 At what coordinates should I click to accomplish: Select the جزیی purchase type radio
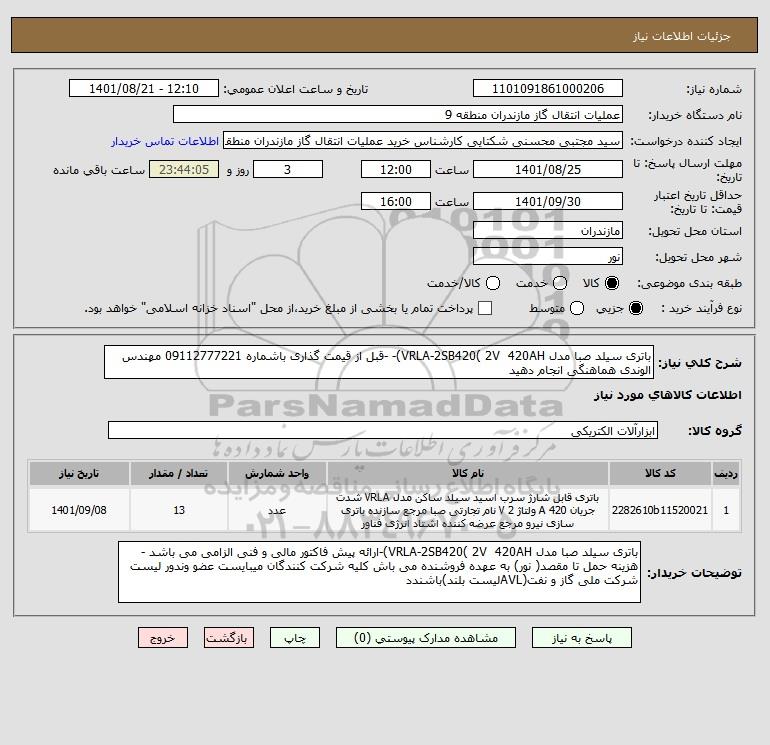635,308
